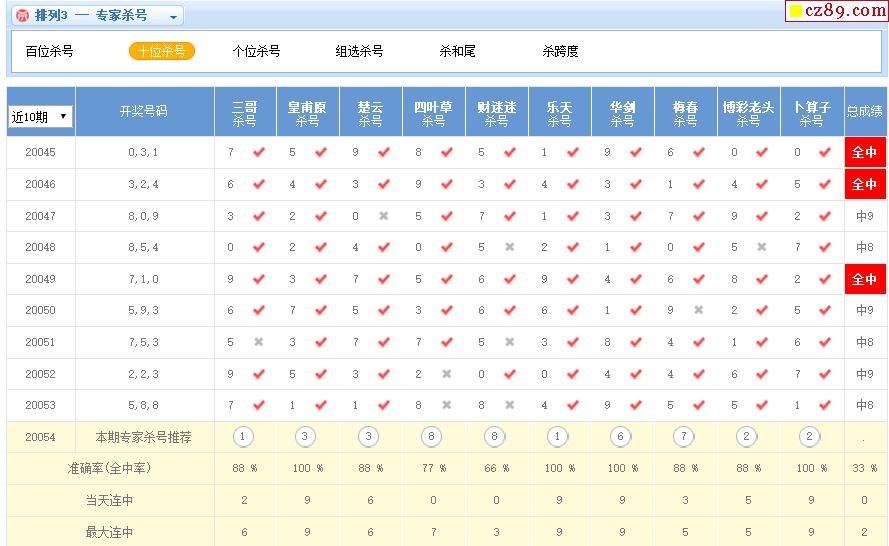
Task: Click the draw numbers 8, 0, 9
Action: (x=143, y=215)
